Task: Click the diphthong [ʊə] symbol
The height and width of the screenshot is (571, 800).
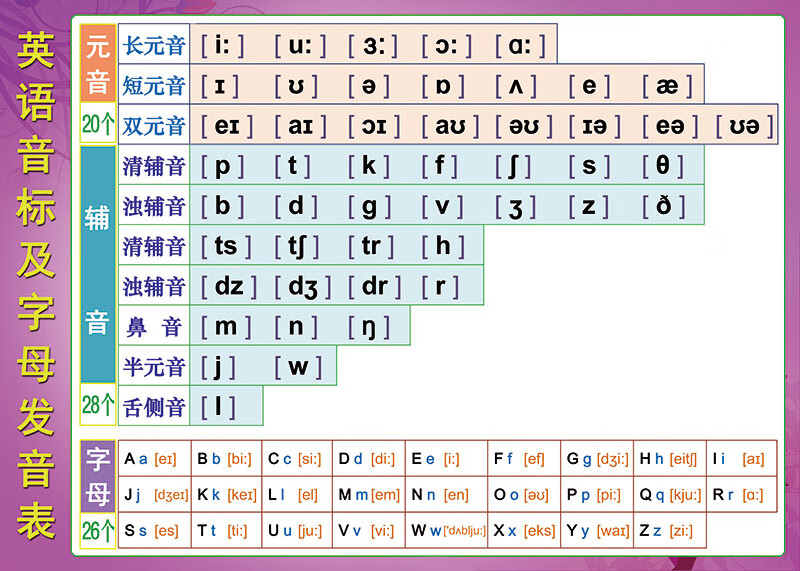Action: point(747,126)
